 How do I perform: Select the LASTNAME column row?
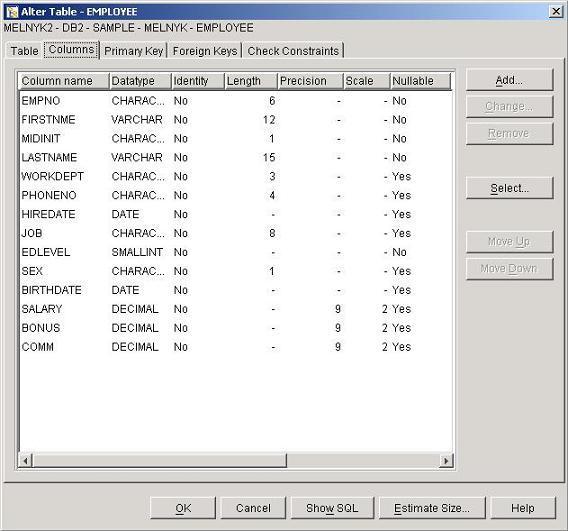click(x=235, y=158)
